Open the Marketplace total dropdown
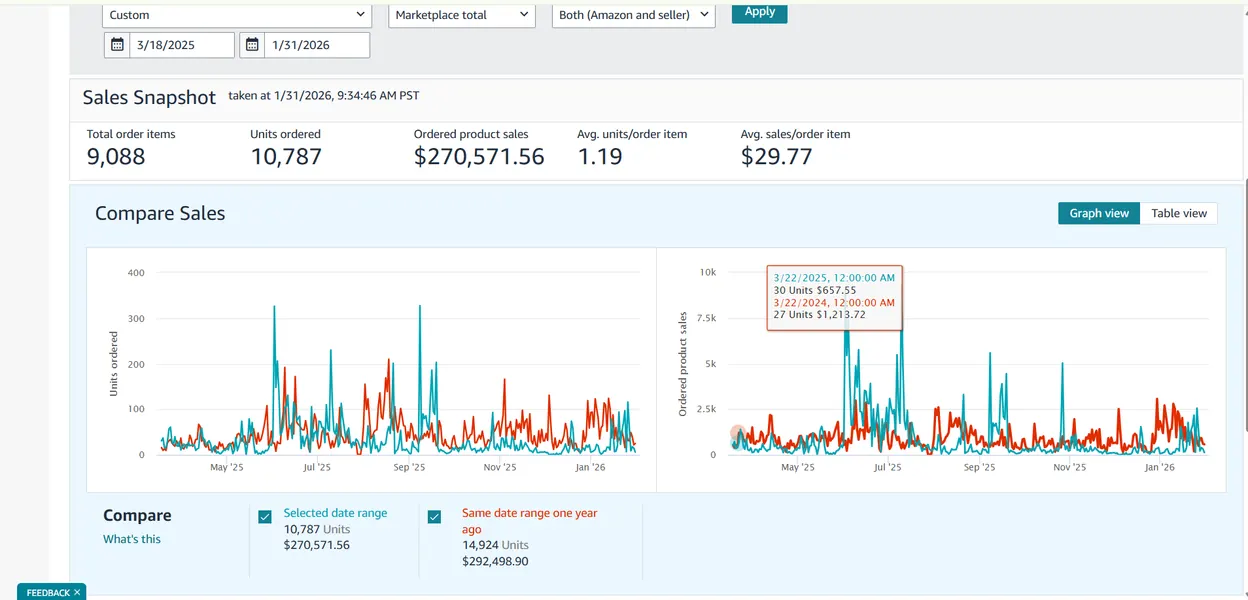 pos(462,15)
